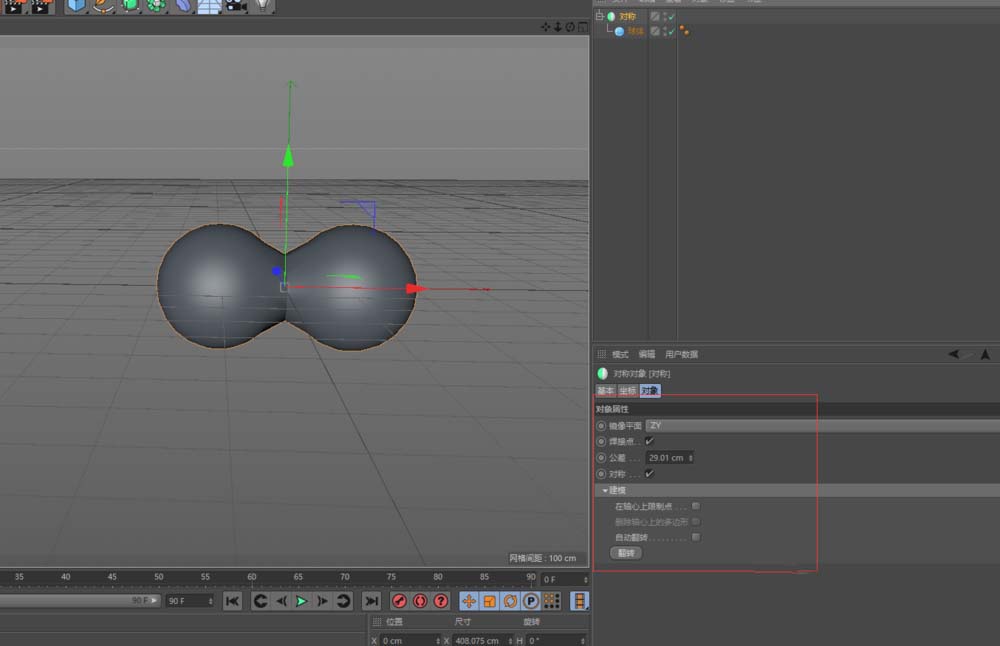Toggle position keyframe recording icon
This screenshot has width=1000, height=646.
coord(469,601)
